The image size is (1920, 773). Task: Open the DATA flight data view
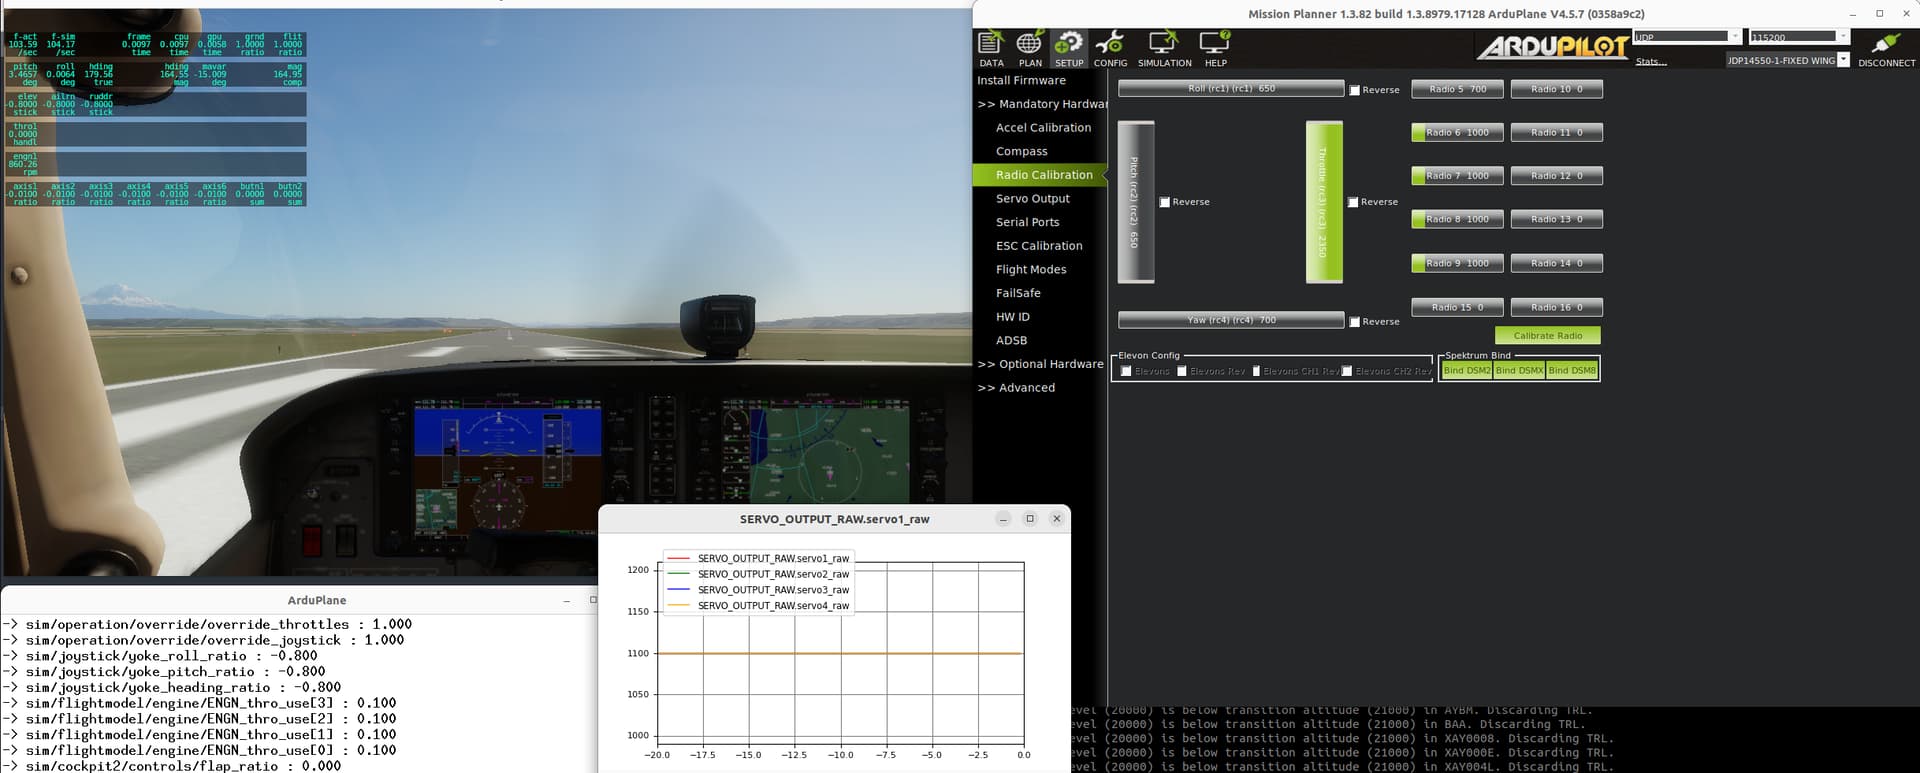[991, 48]
